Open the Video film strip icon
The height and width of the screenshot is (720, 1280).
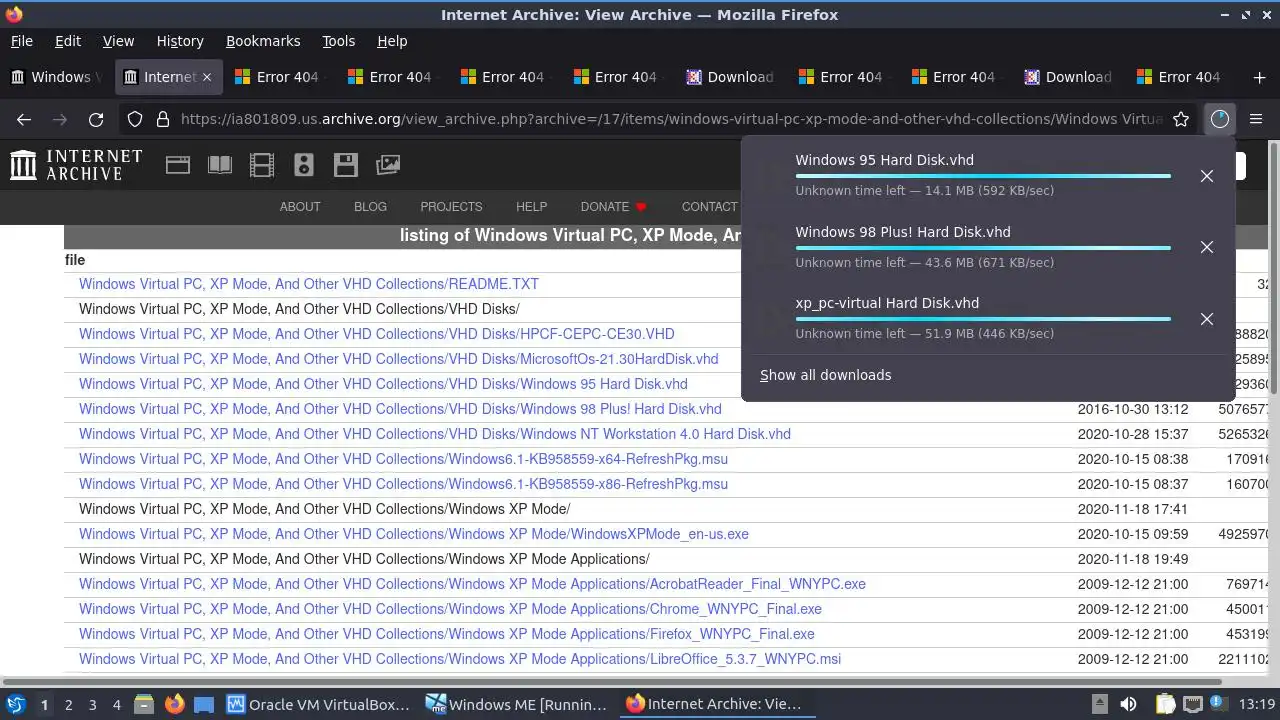tap(262, 165)
